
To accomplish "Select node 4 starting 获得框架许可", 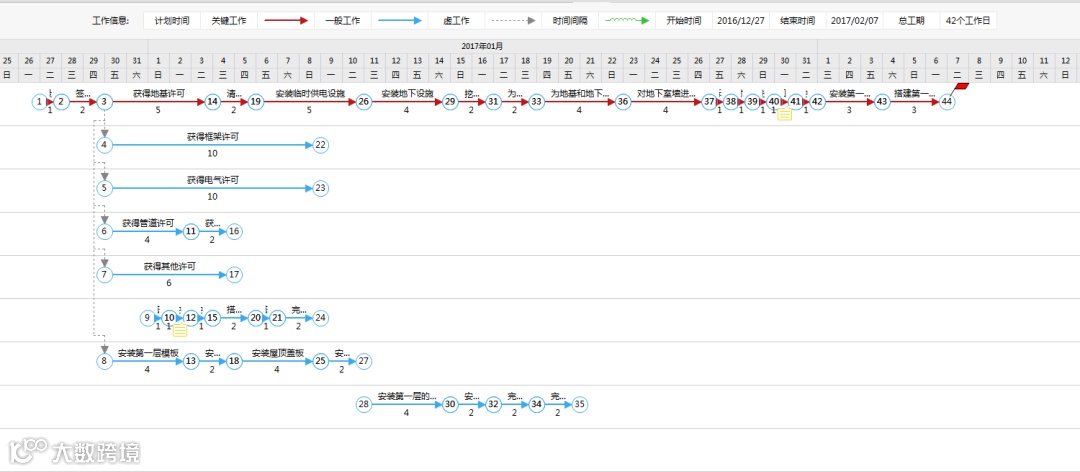I will coord(104,145).
